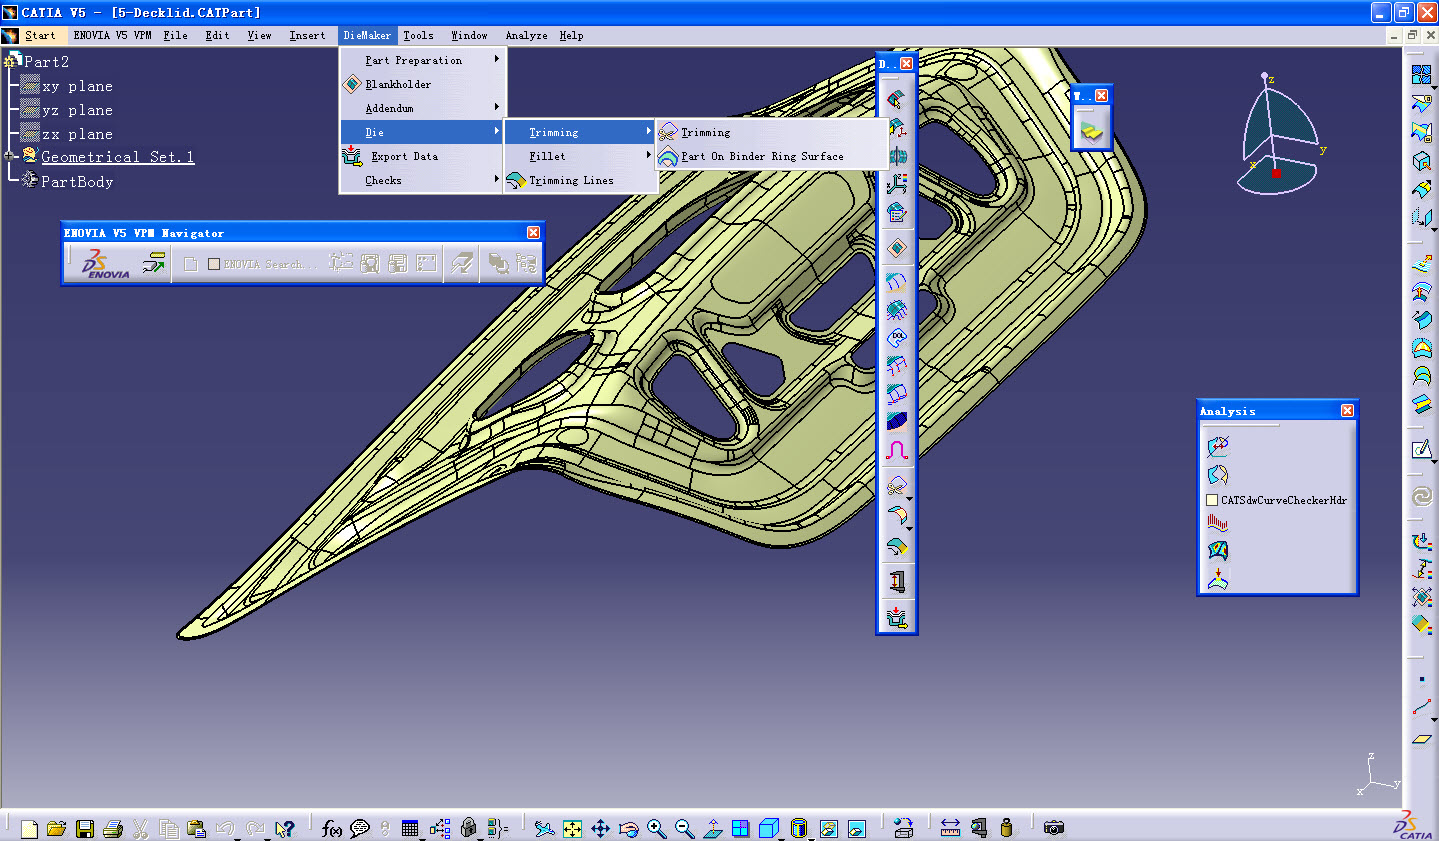Open the Insert menu
The height and width of the screenshot is (841, 1439).
(x=307, y=35)
